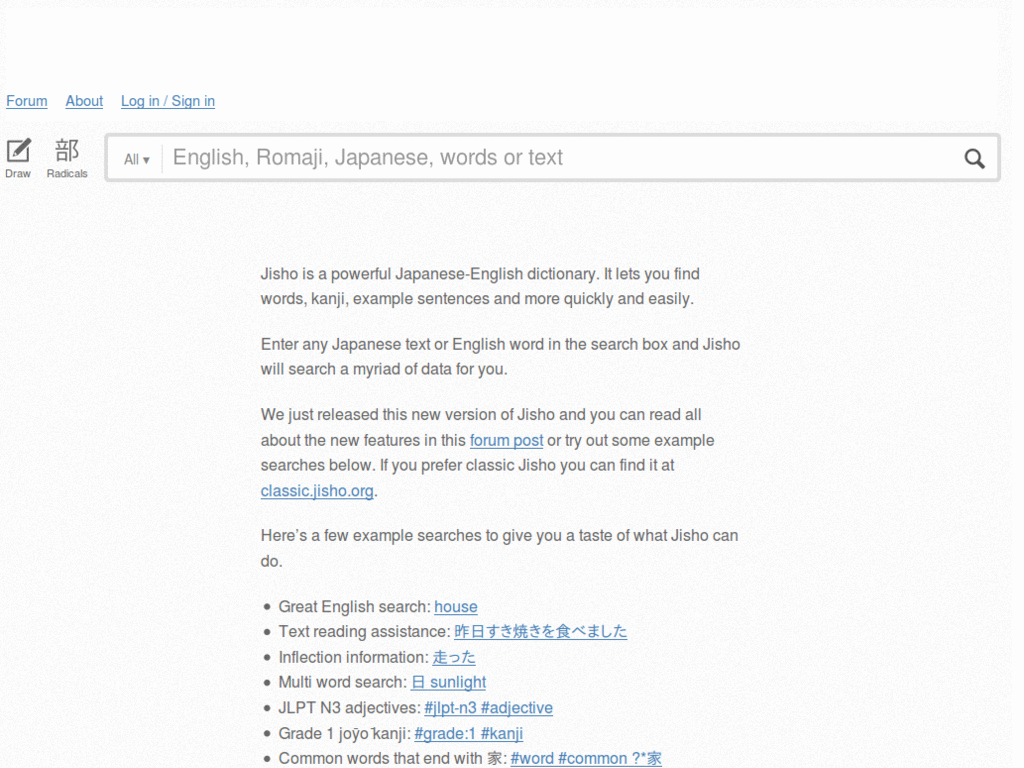Click the #kanji tag link
1024x768 pixels.
point(503,734)
